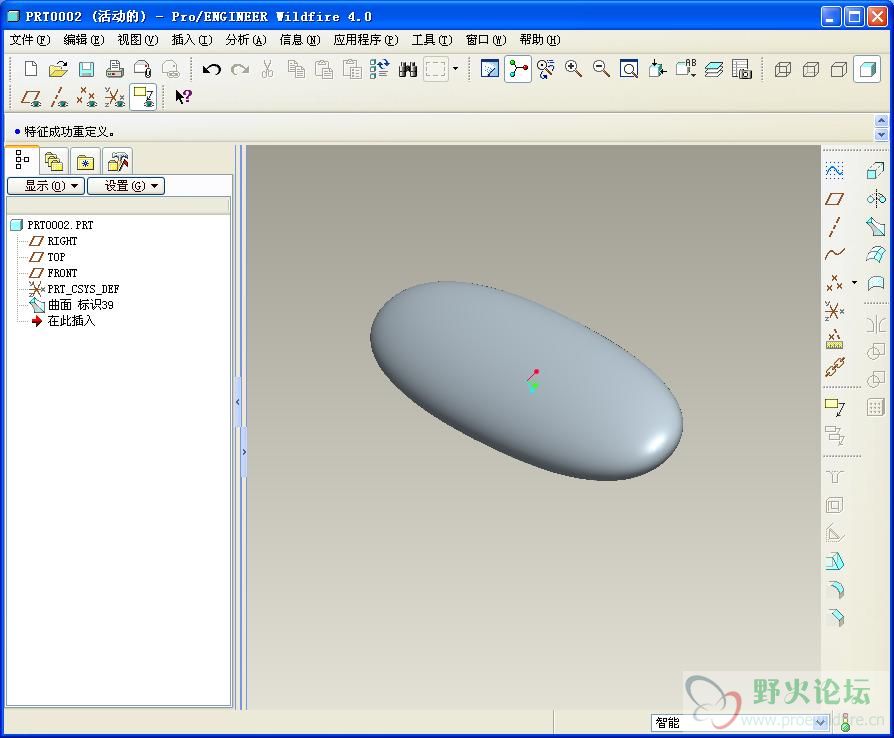This screenshot has height=738, width=894.
Task: Switch to the Favorites tab
Action: pyautogui.click(x=86, y=162)
